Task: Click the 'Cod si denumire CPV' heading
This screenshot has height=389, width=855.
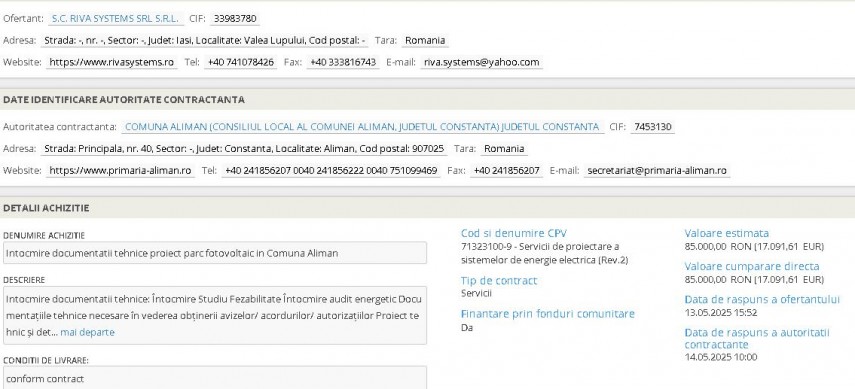Action: [514, 234]
